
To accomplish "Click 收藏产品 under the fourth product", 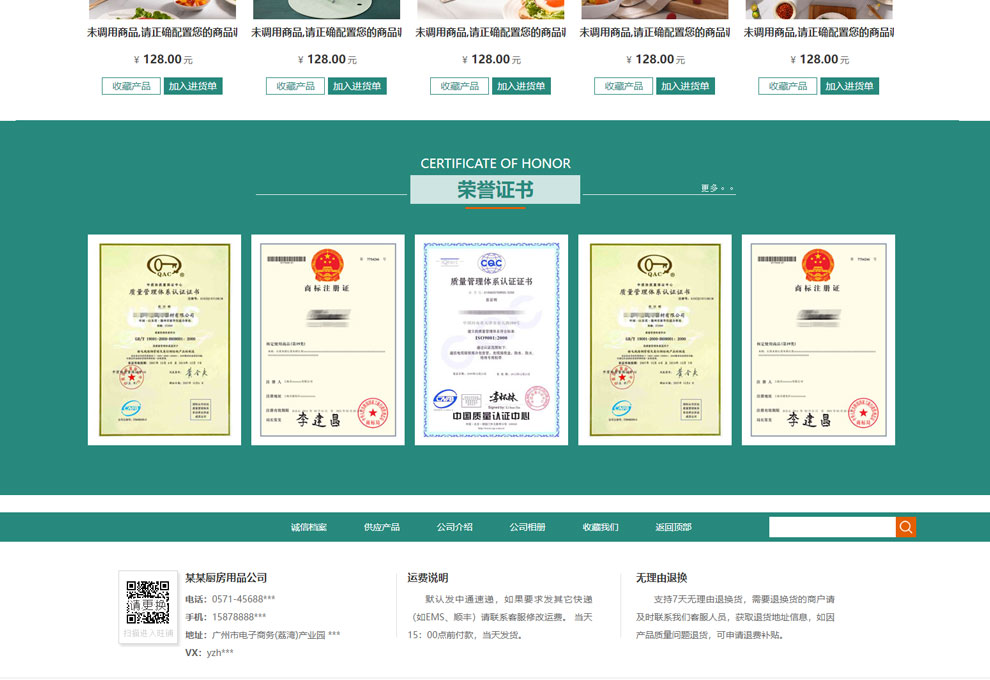I will coord(624,86).
